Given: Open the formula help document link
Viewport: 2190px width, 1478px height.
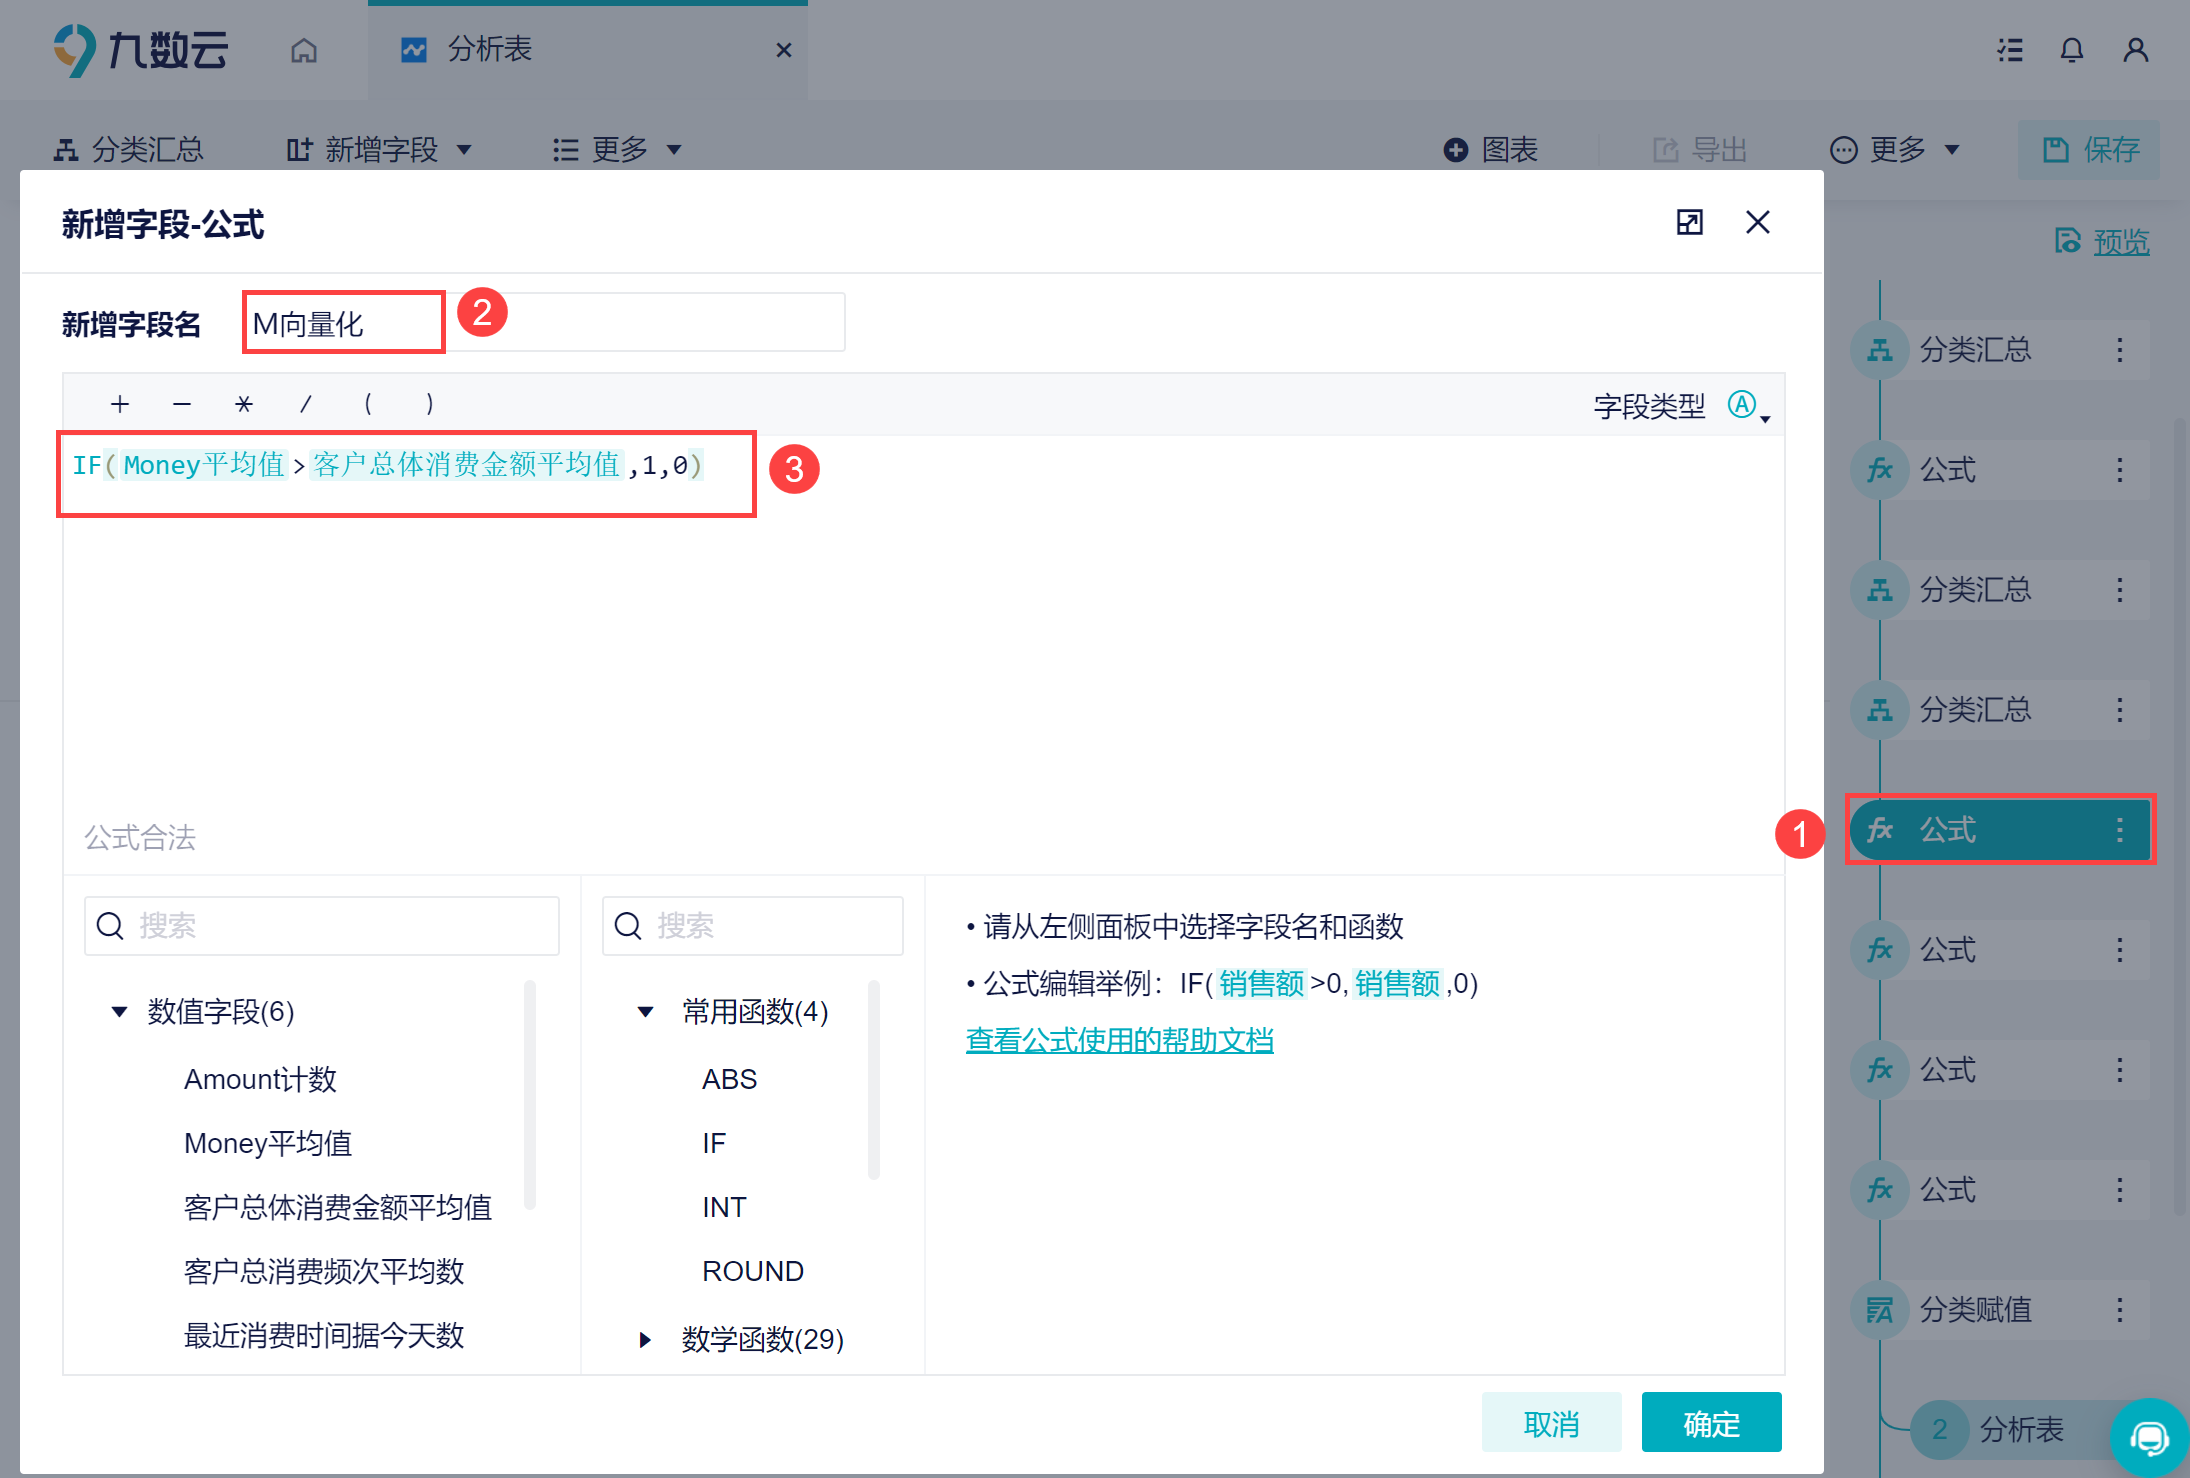Looking at the screenshot, I should click(1119, 1040).
